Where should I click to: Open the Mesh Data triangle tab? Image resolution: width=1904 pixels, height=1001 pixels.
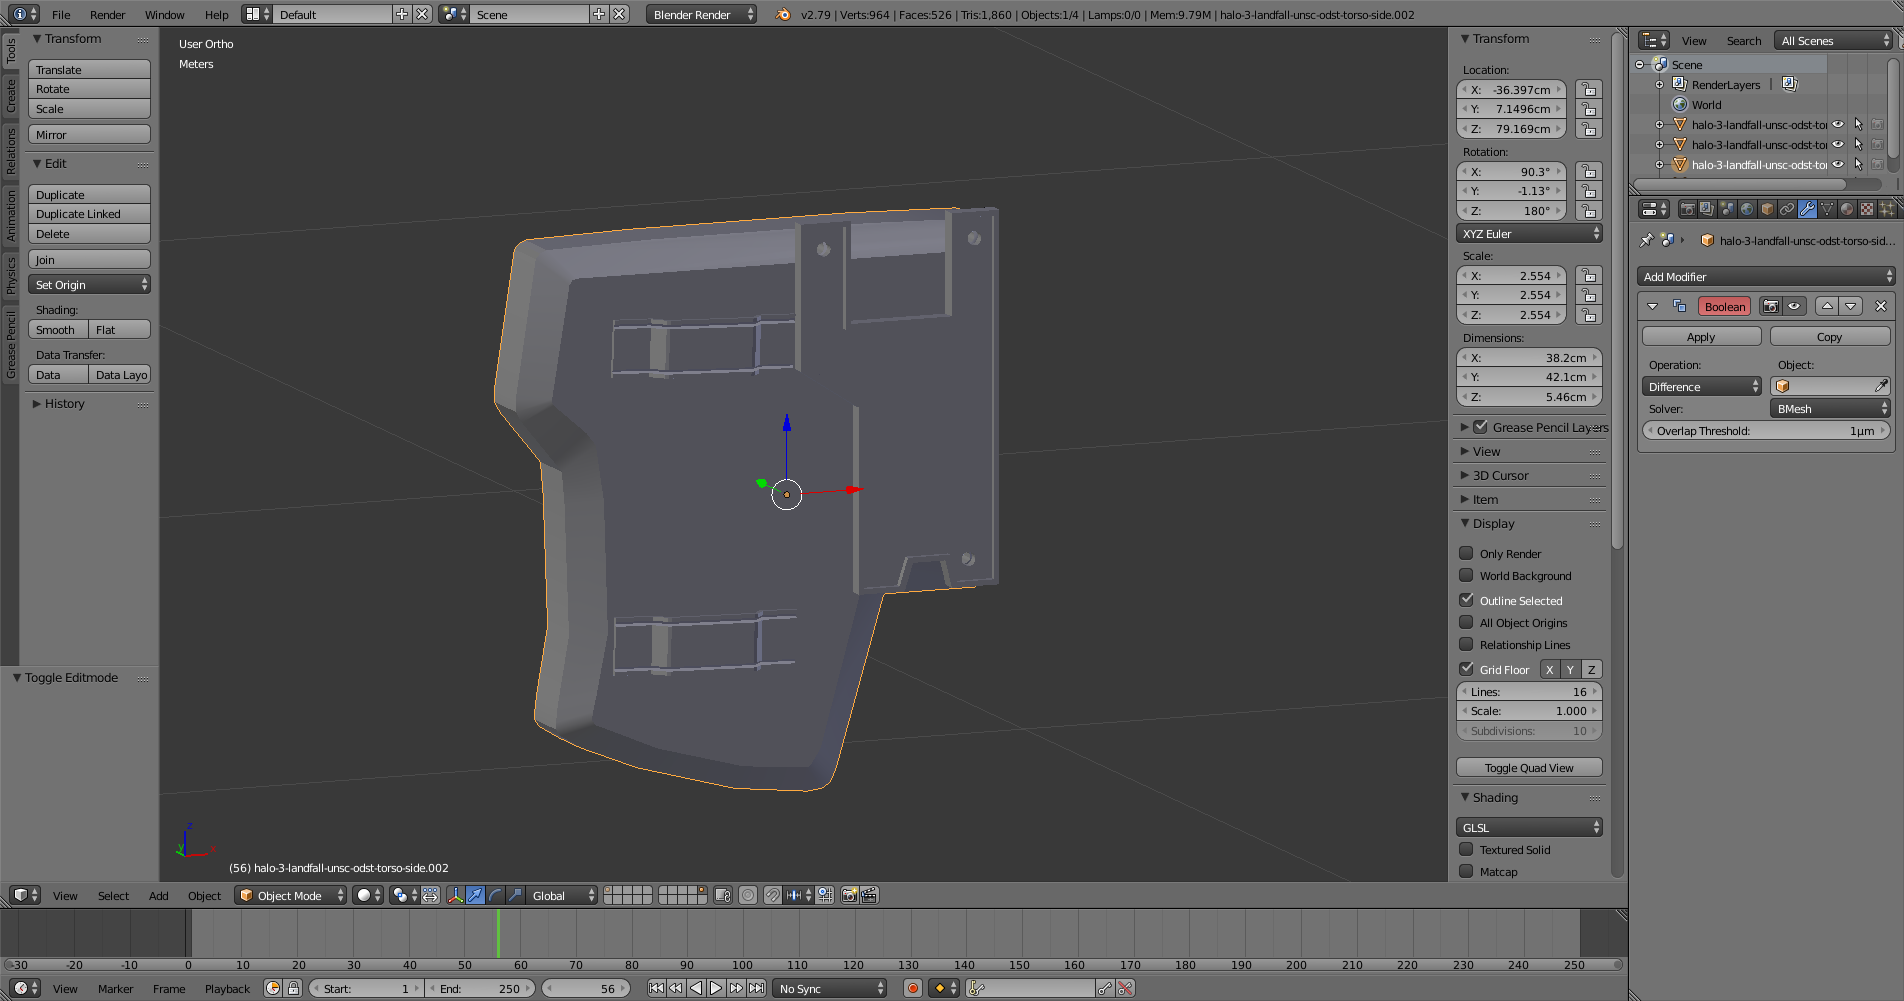[x=1827, y=209]
